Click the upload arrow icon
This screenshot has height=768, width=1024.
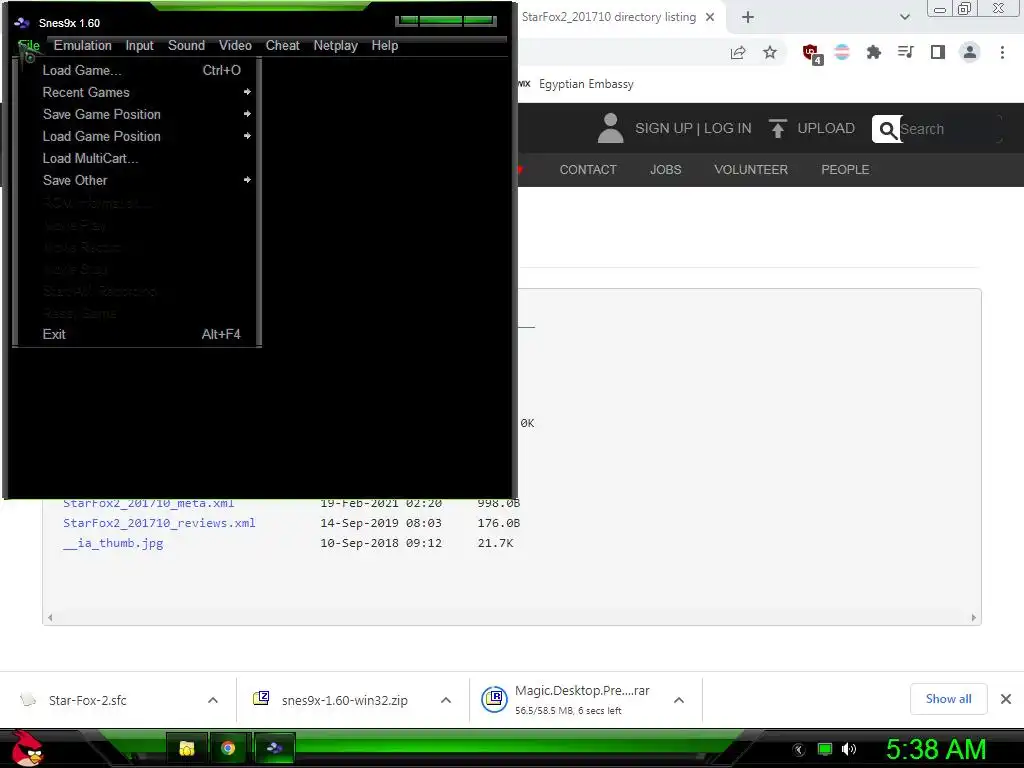[777, 129]
